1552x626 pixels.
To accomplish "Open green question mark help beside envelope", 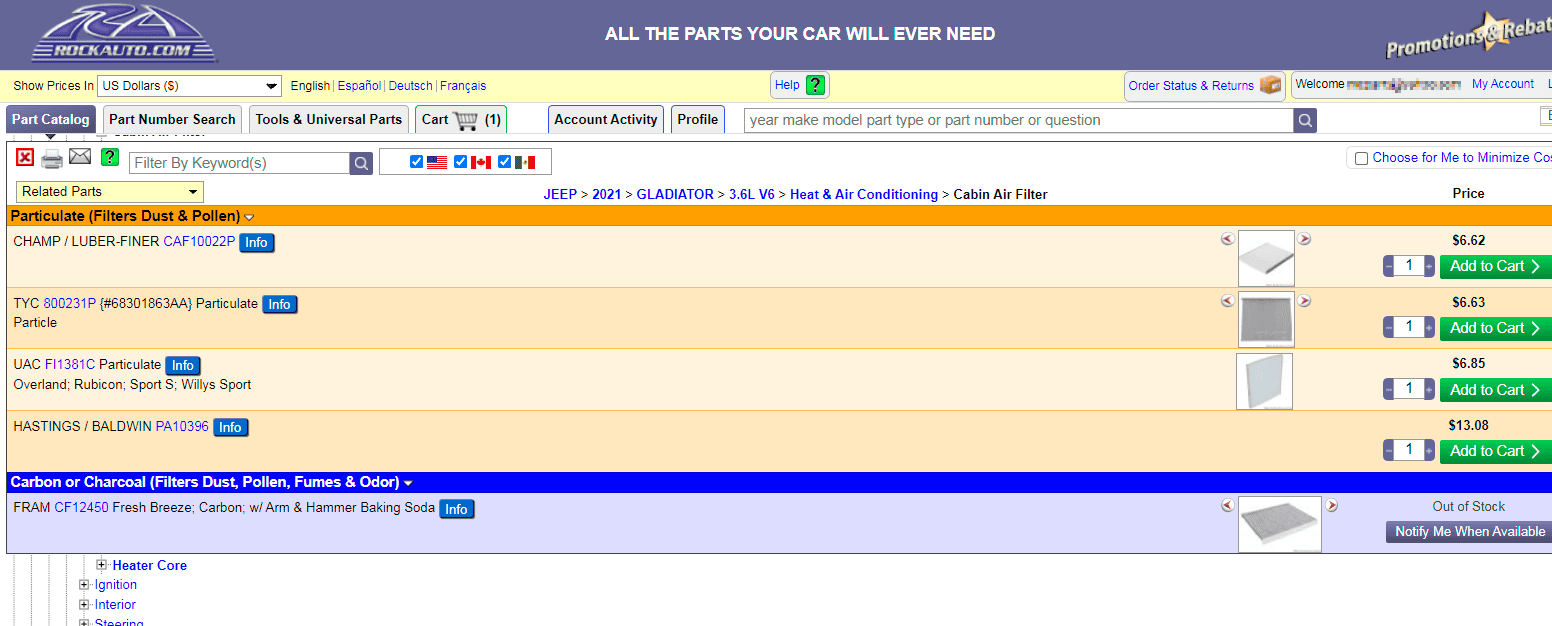I will [x=110, y=157].
